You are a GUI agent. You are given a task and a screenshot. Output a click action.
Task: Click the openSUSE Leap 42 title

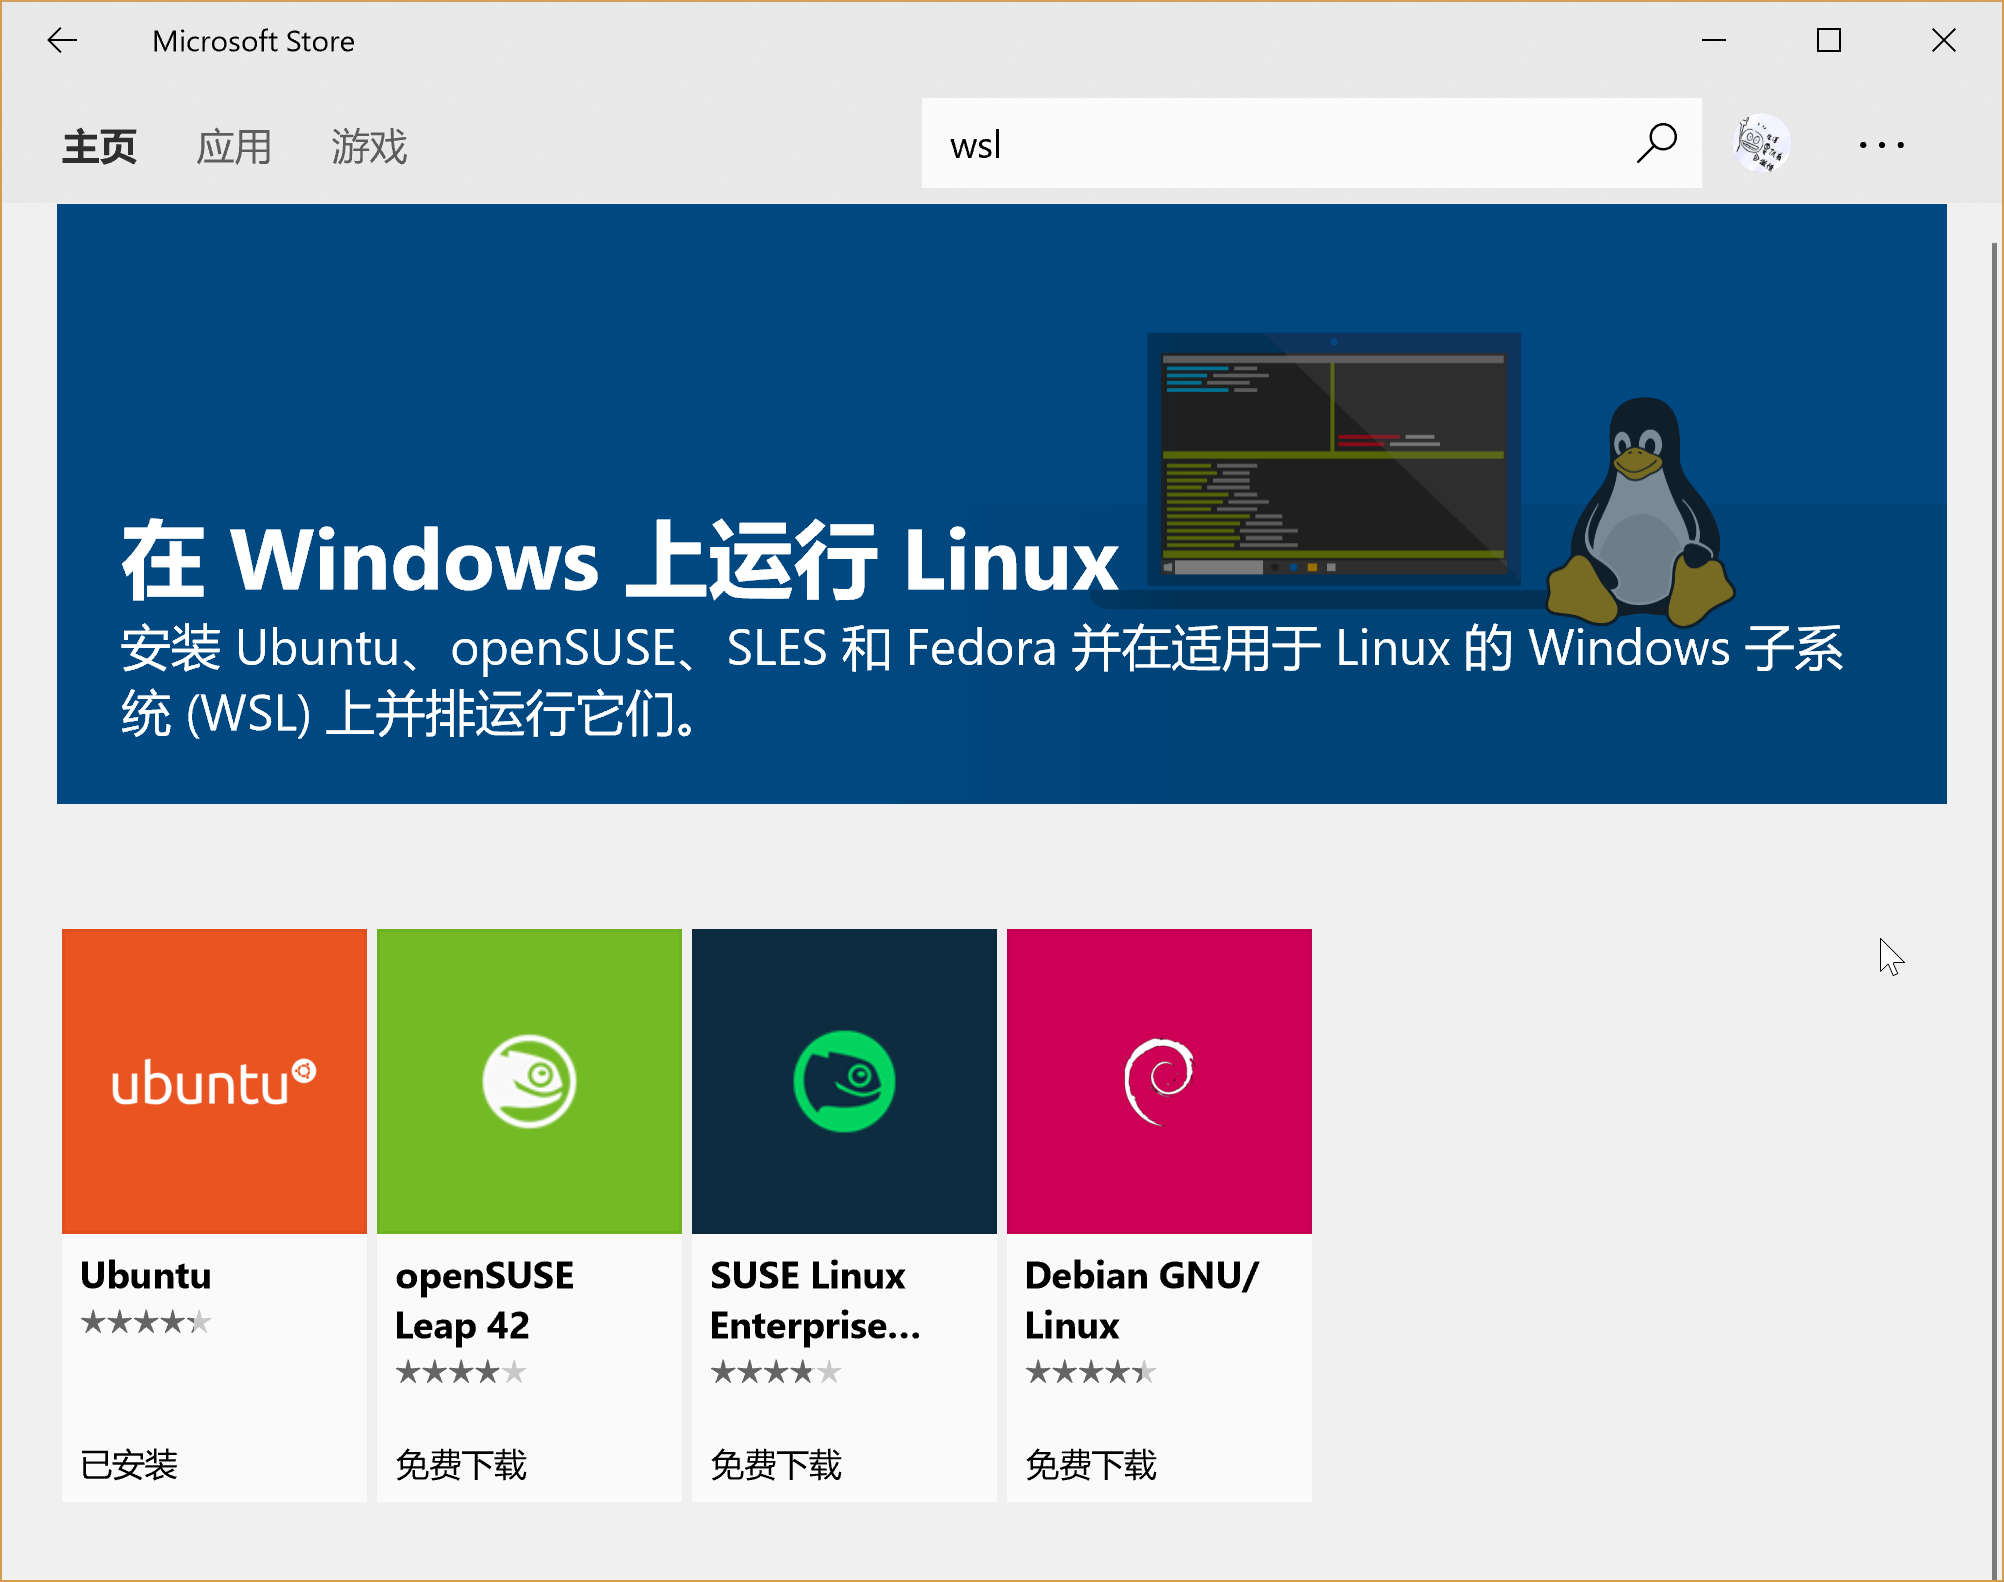[484, 1300]
